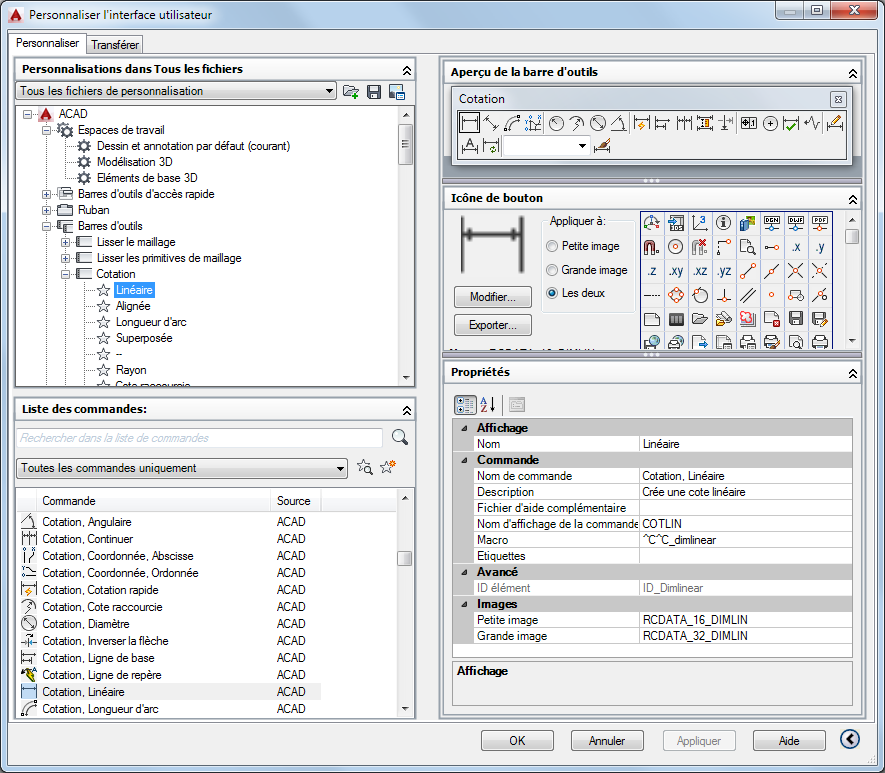The width and height of the screenshot is (885, 773).
Task: Click the Tolerance icon in toolbar preview
Action: [x=748, y=122]
